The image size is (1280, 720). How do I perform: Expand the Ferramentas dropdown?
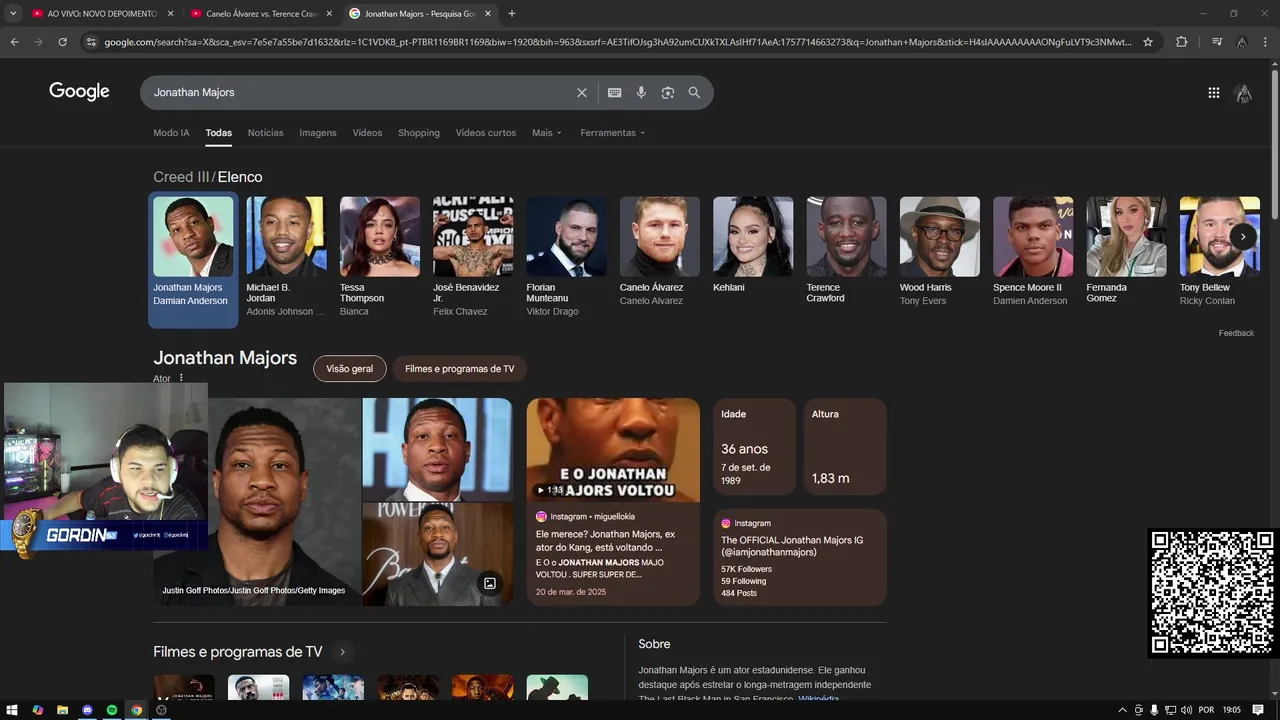(x=612, y=132)
